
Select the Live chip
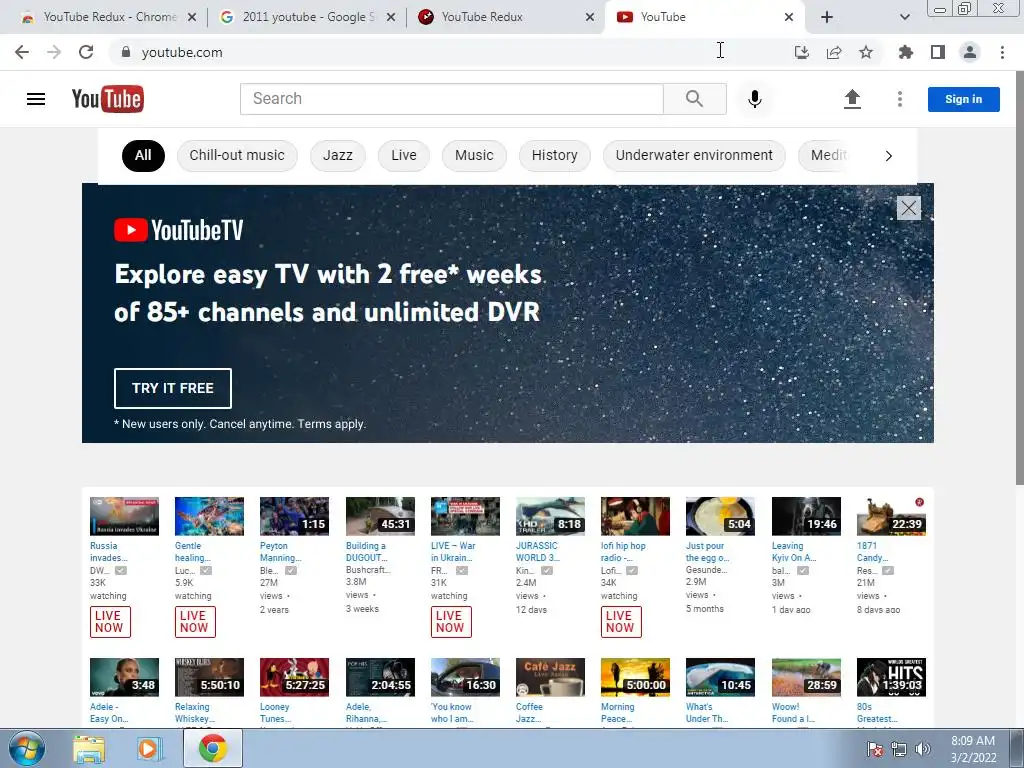(x=404, y=155)
